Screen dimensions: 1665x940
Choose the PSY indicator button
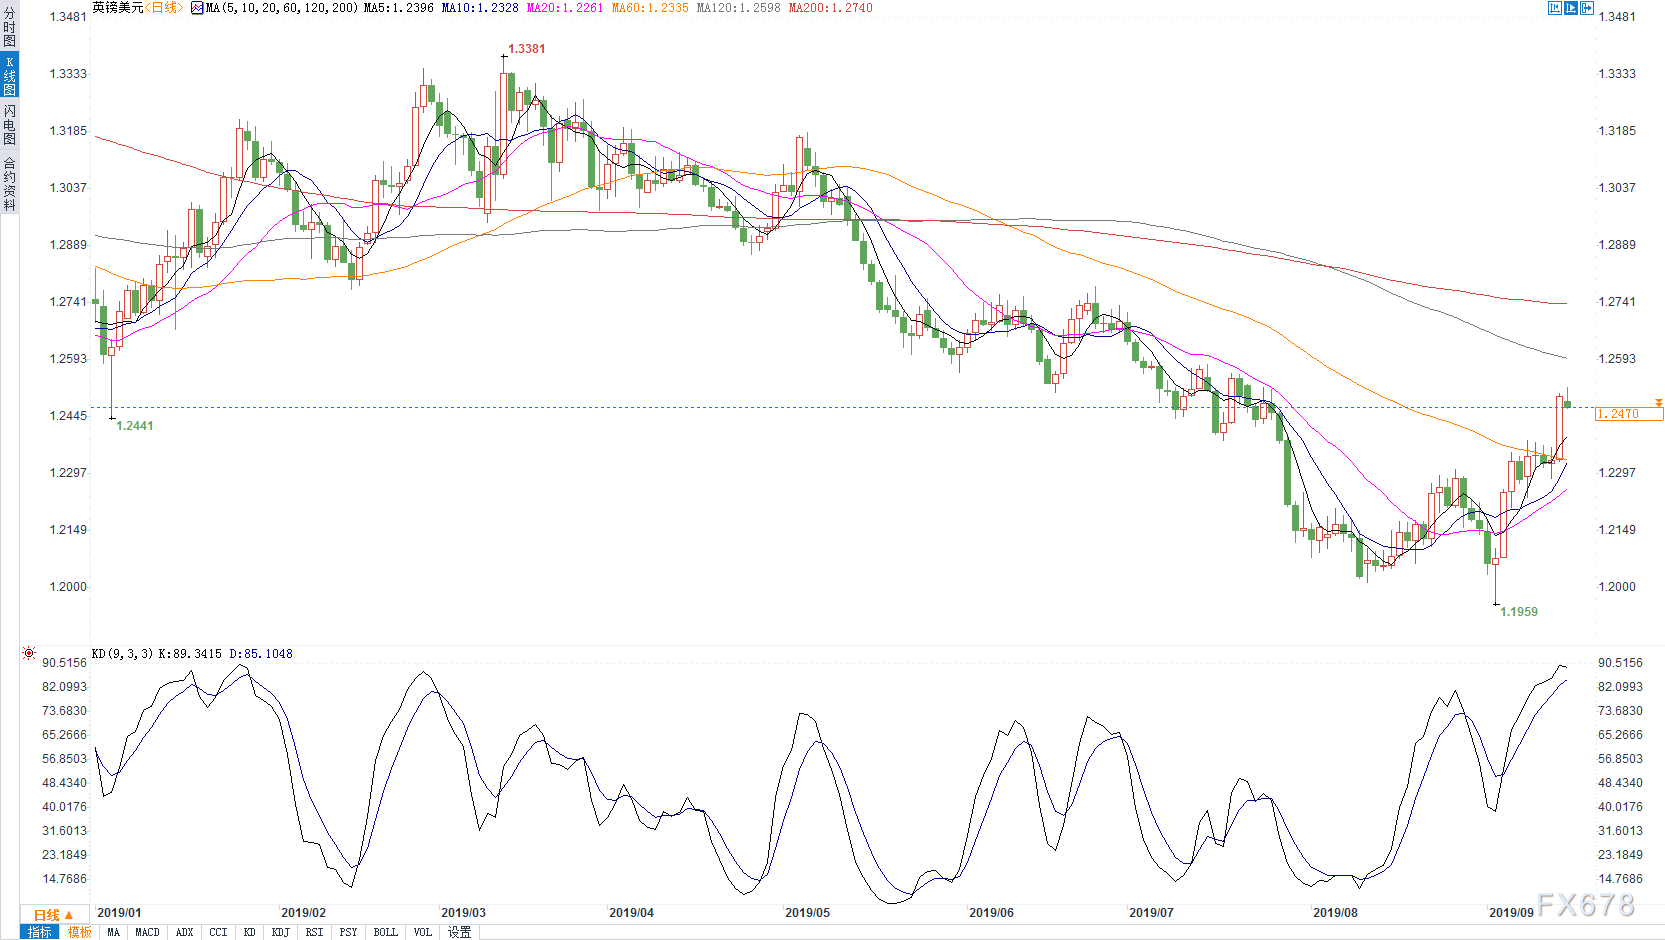click(x=348, y=932)
